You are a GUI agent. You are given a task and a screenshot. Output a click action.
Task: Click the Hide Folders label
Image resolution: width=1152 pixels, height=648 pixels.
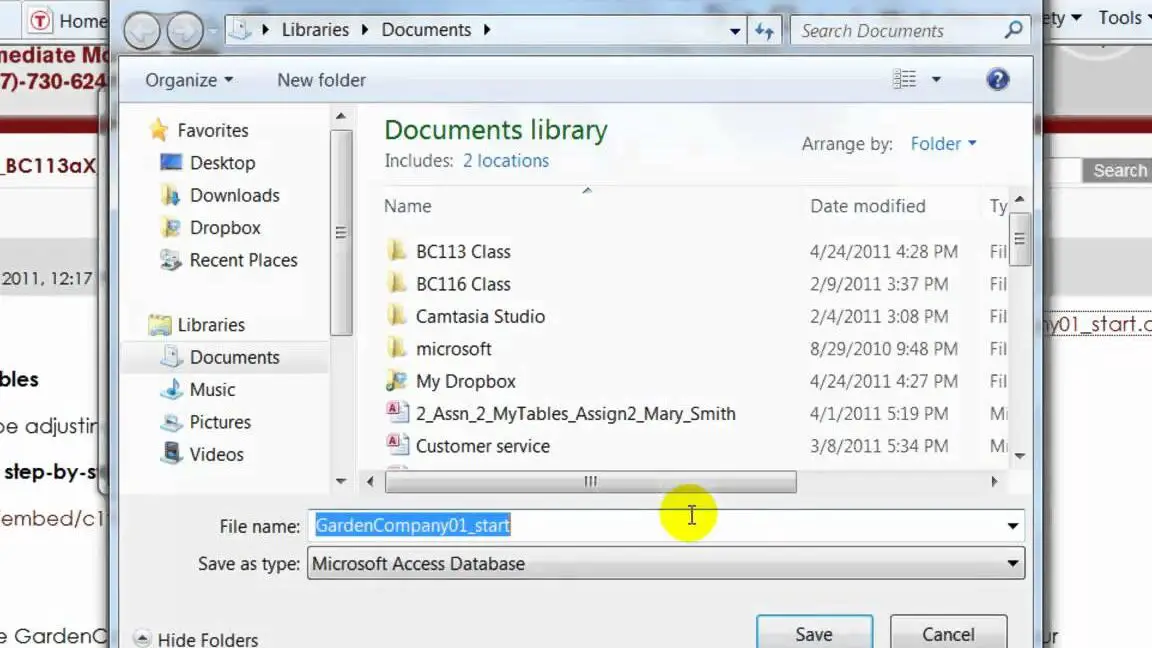(x=208, y=639)
